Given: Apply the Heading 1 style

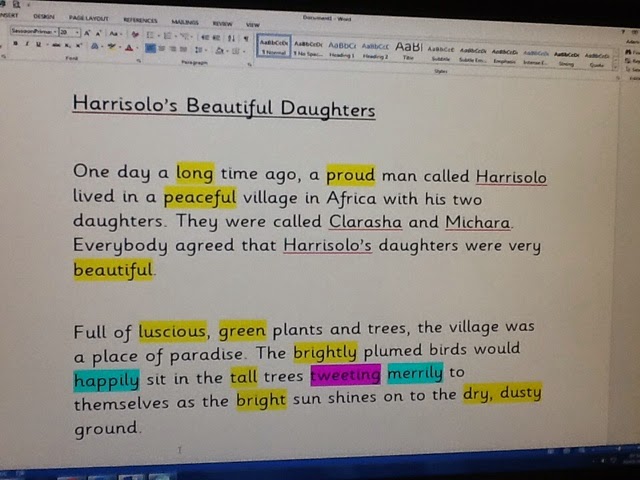Looking at the screenshot, I should [x=342, y=49].
